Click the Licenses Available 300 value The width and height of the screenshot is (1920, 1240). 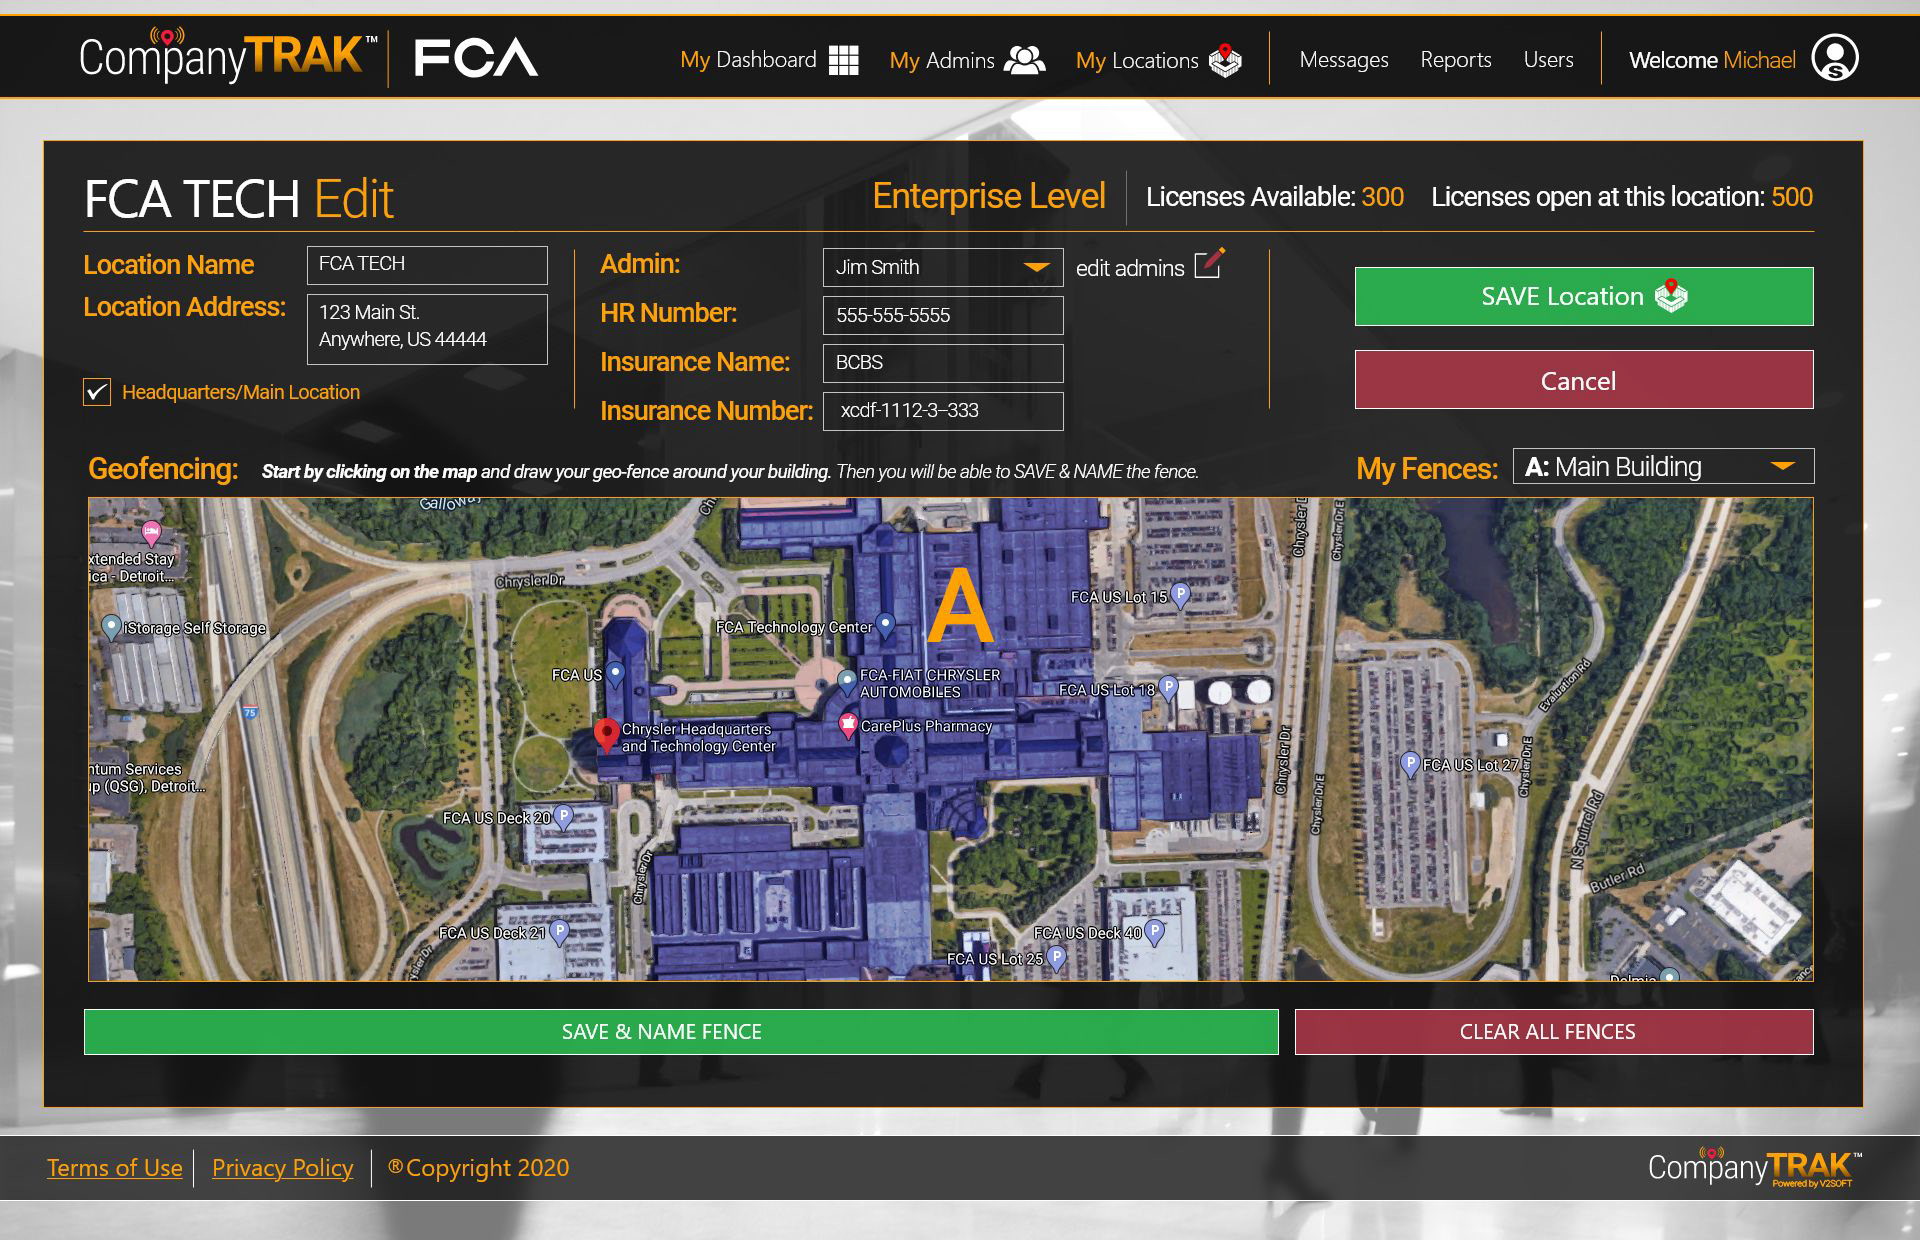pos(1382,197)
